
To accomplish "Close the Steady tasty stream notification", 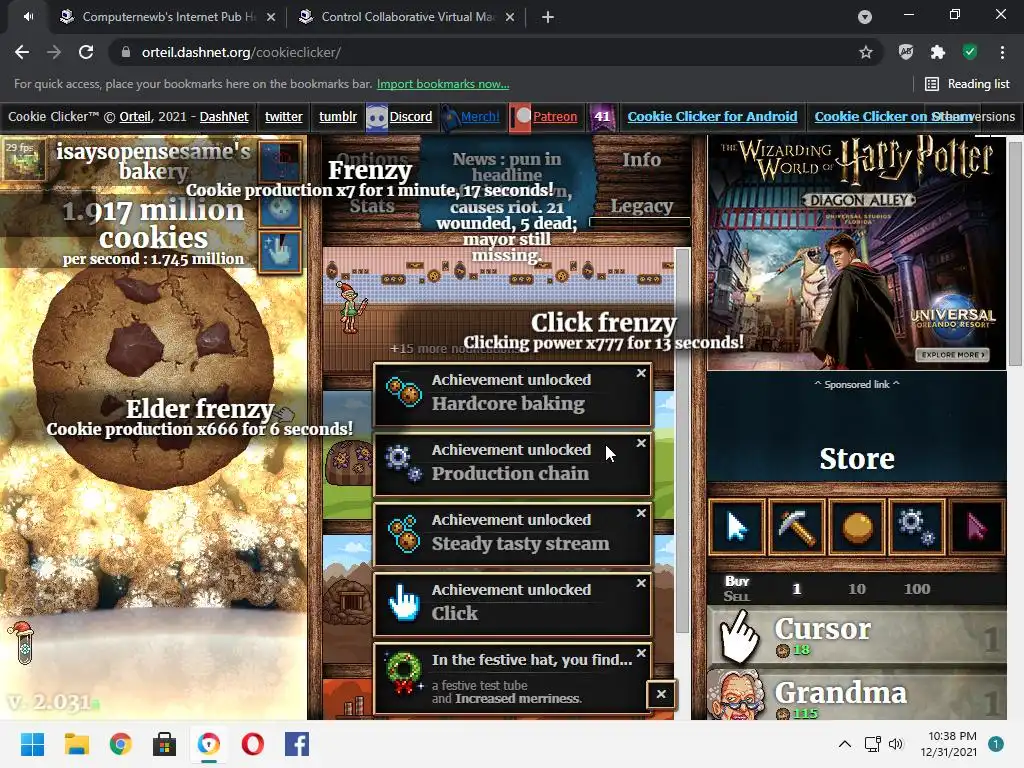I will 641,513.
